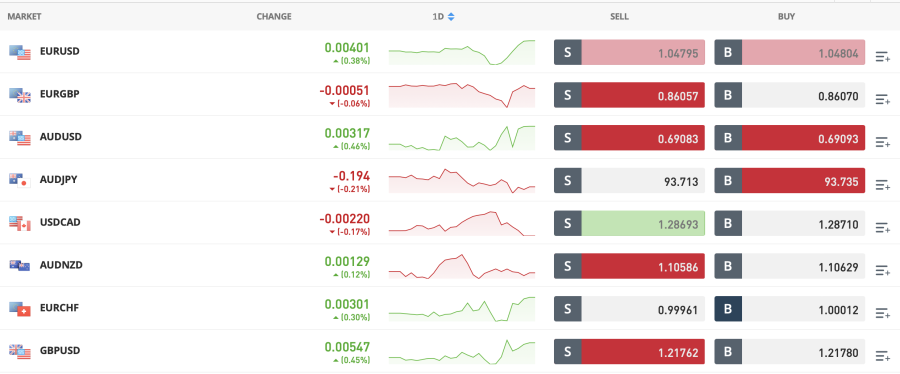The image size is (900, 374).
Task: Sort by the MARKET column header
Action: point(24,17)
